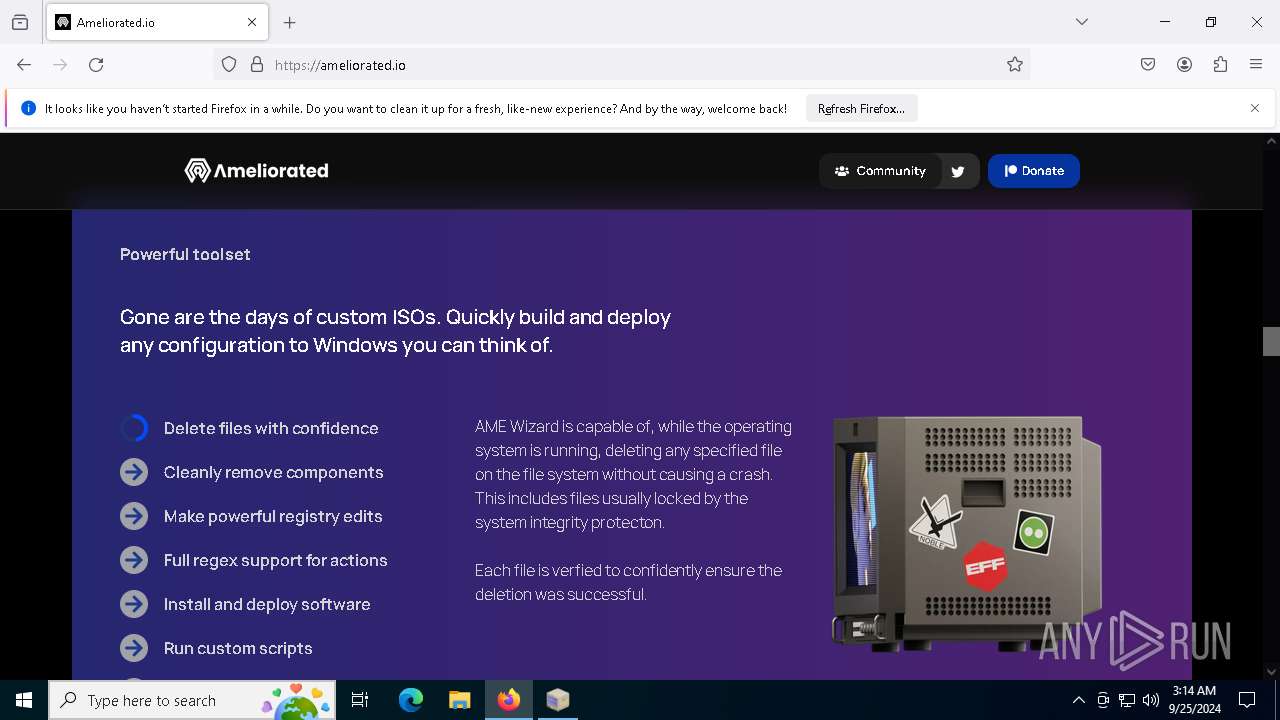Open the tracking protection shield icon

[229, 65]
